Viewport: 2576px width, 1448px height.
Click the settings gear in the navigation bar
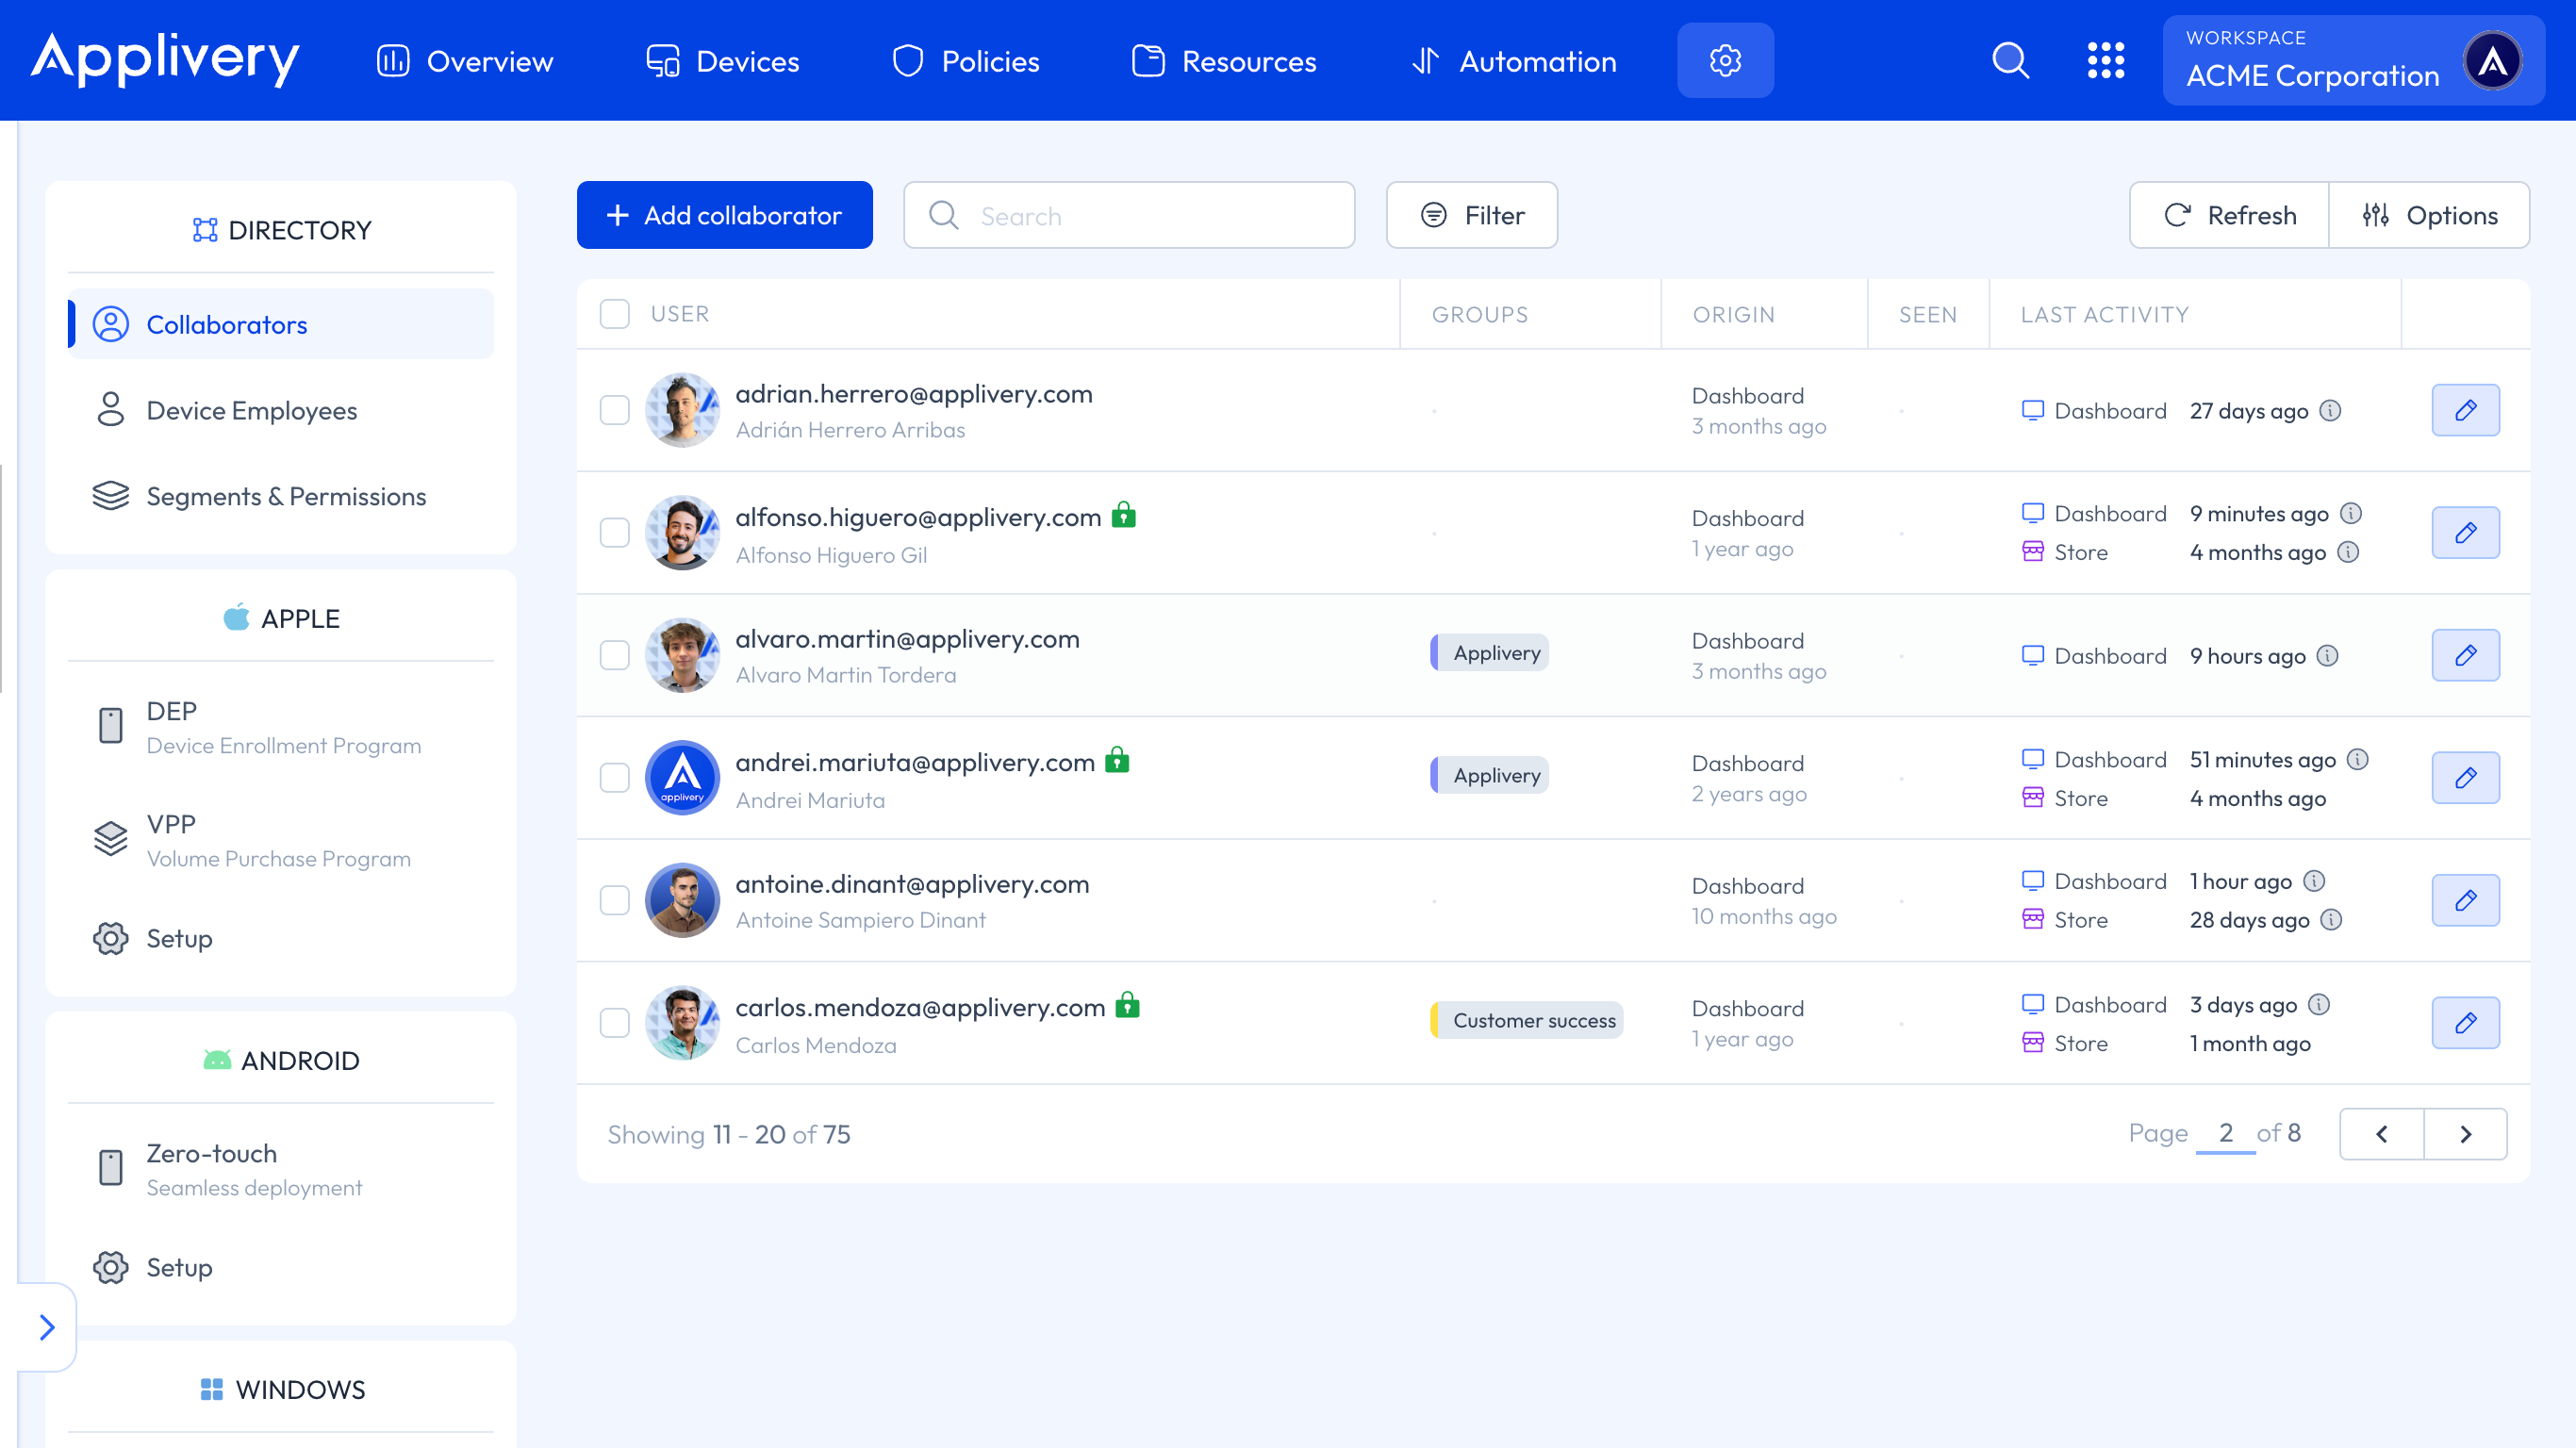pos(1724,60)
